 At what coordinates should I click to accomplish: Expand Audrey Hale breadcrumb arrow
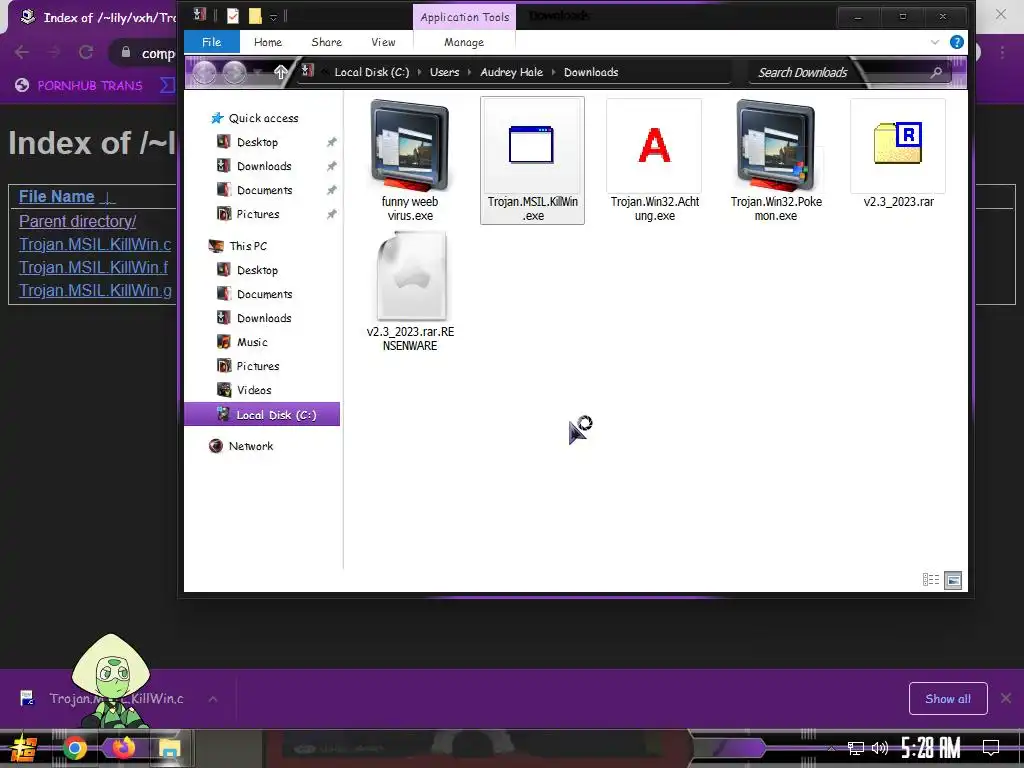pyautogui.click(x=554, y=72)
